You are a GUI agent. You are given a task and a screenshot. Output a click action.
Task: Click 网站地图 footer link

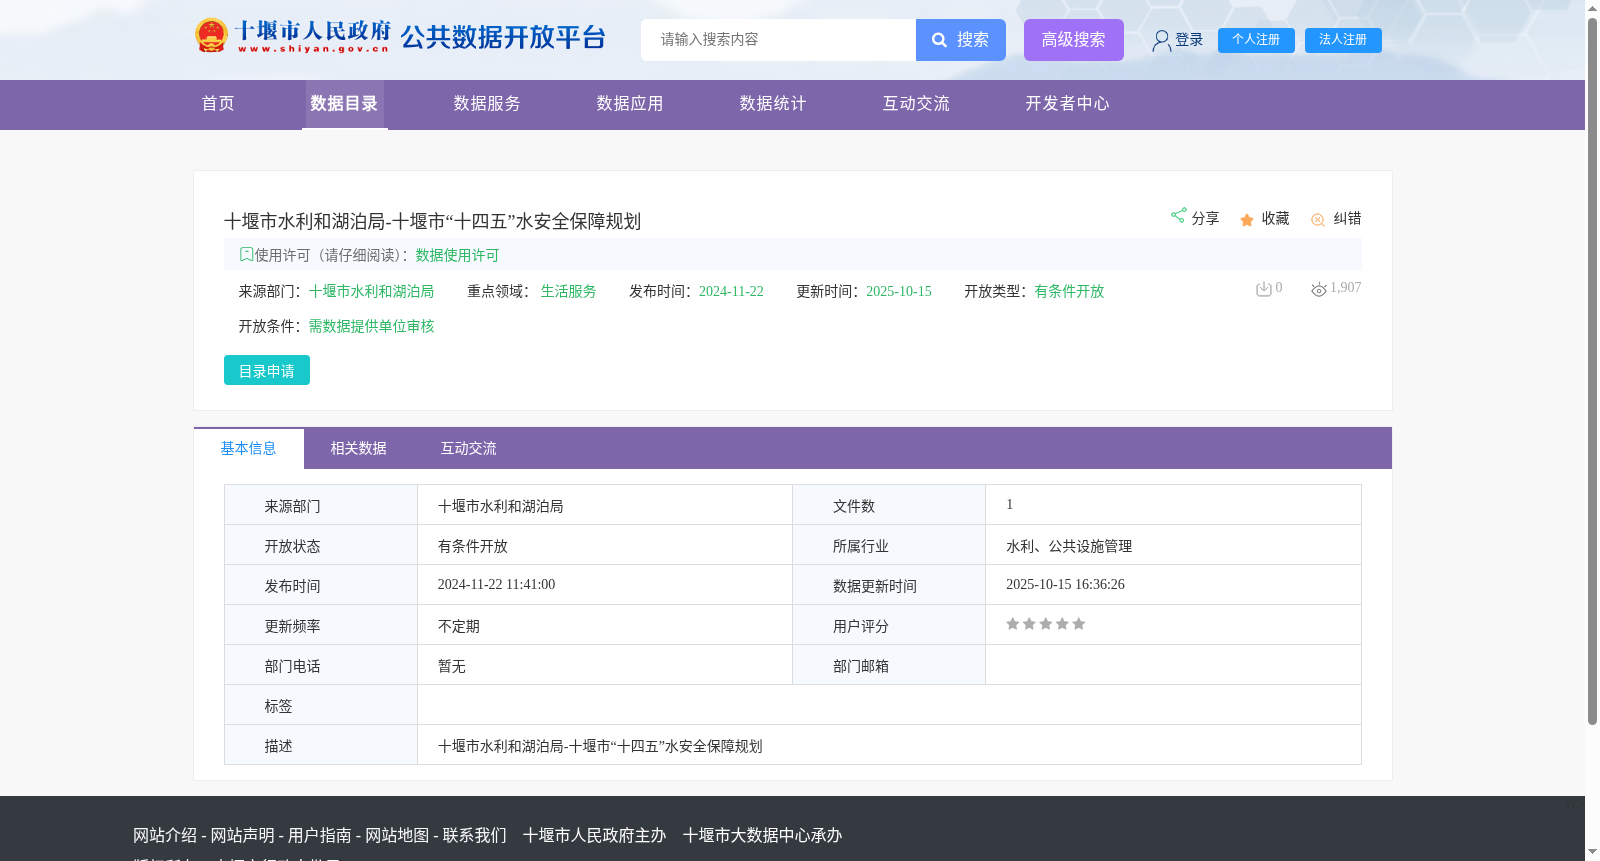pos(397,836)
